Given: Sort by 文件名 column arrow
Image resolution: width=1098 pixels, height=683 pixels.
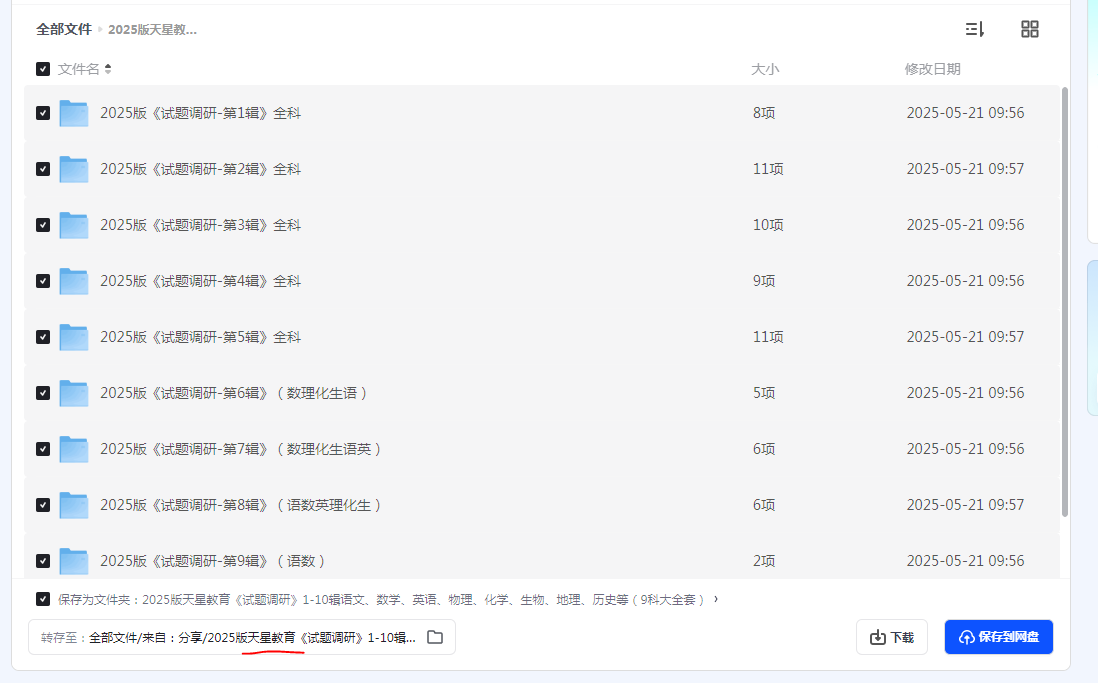Looking at the screenshot, I should point(108,69).
